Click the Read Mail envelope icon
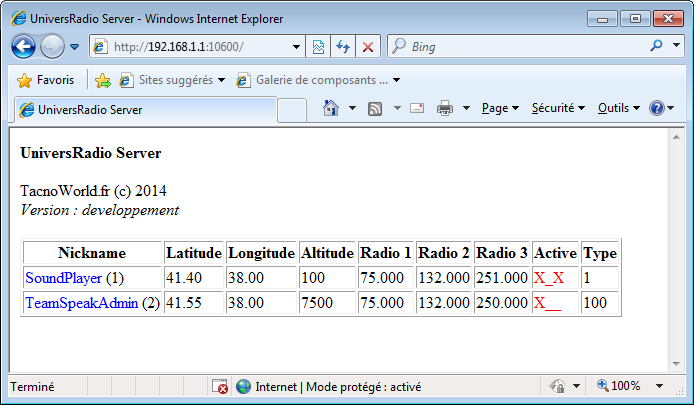This screenshot has height=405, width=694. [x=417, y=108]
